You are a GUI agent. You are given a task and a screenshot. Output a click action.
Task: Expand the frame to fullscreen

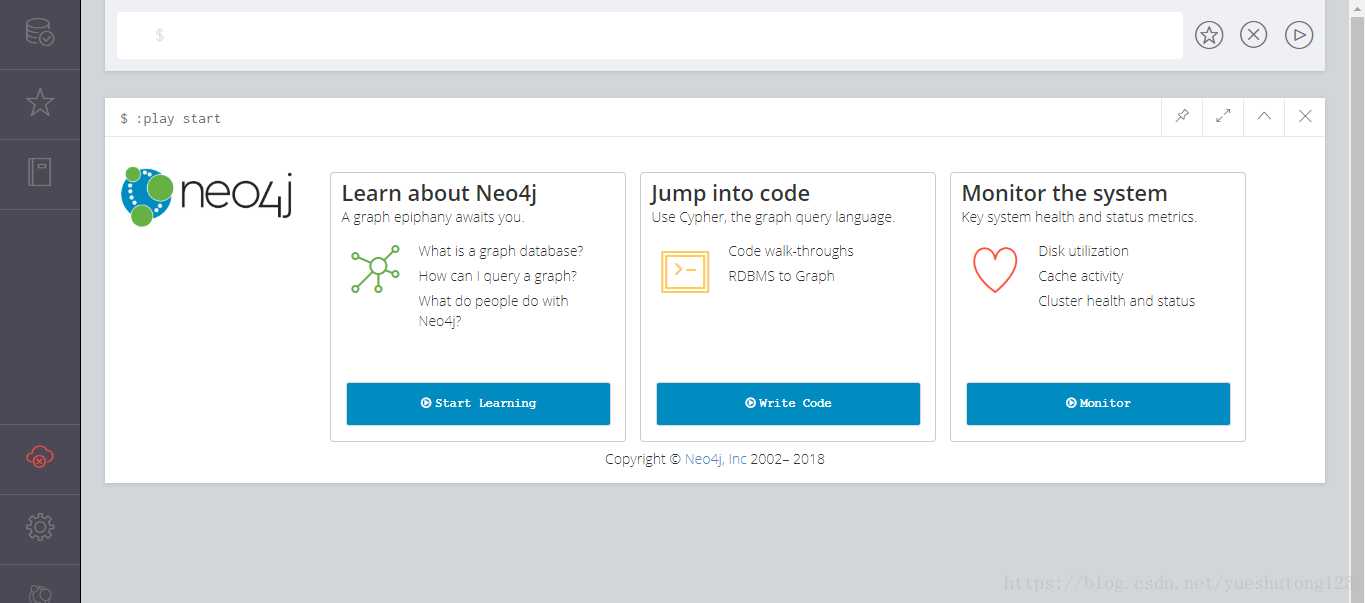pyautogui.click(x=1223, y=117)
